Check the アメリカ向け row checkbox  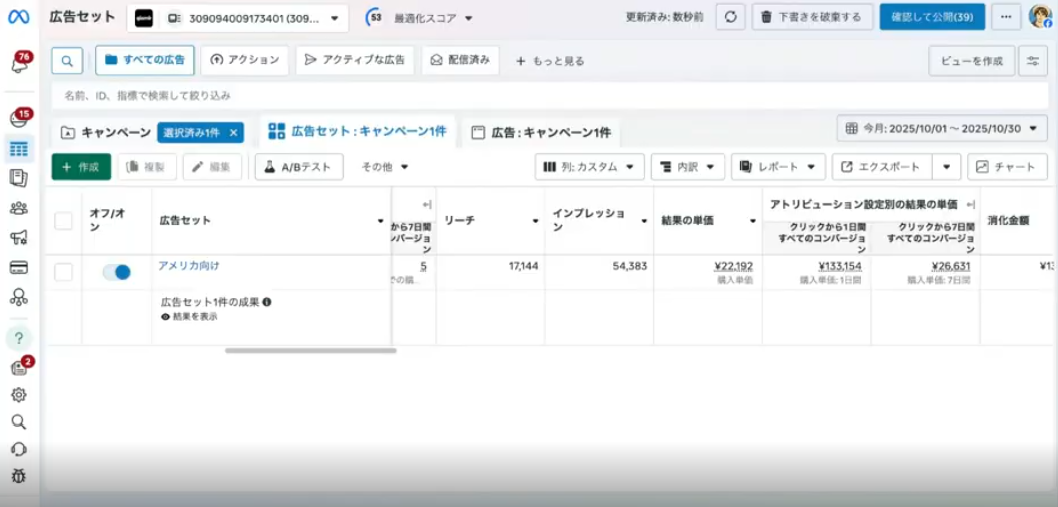63,272
